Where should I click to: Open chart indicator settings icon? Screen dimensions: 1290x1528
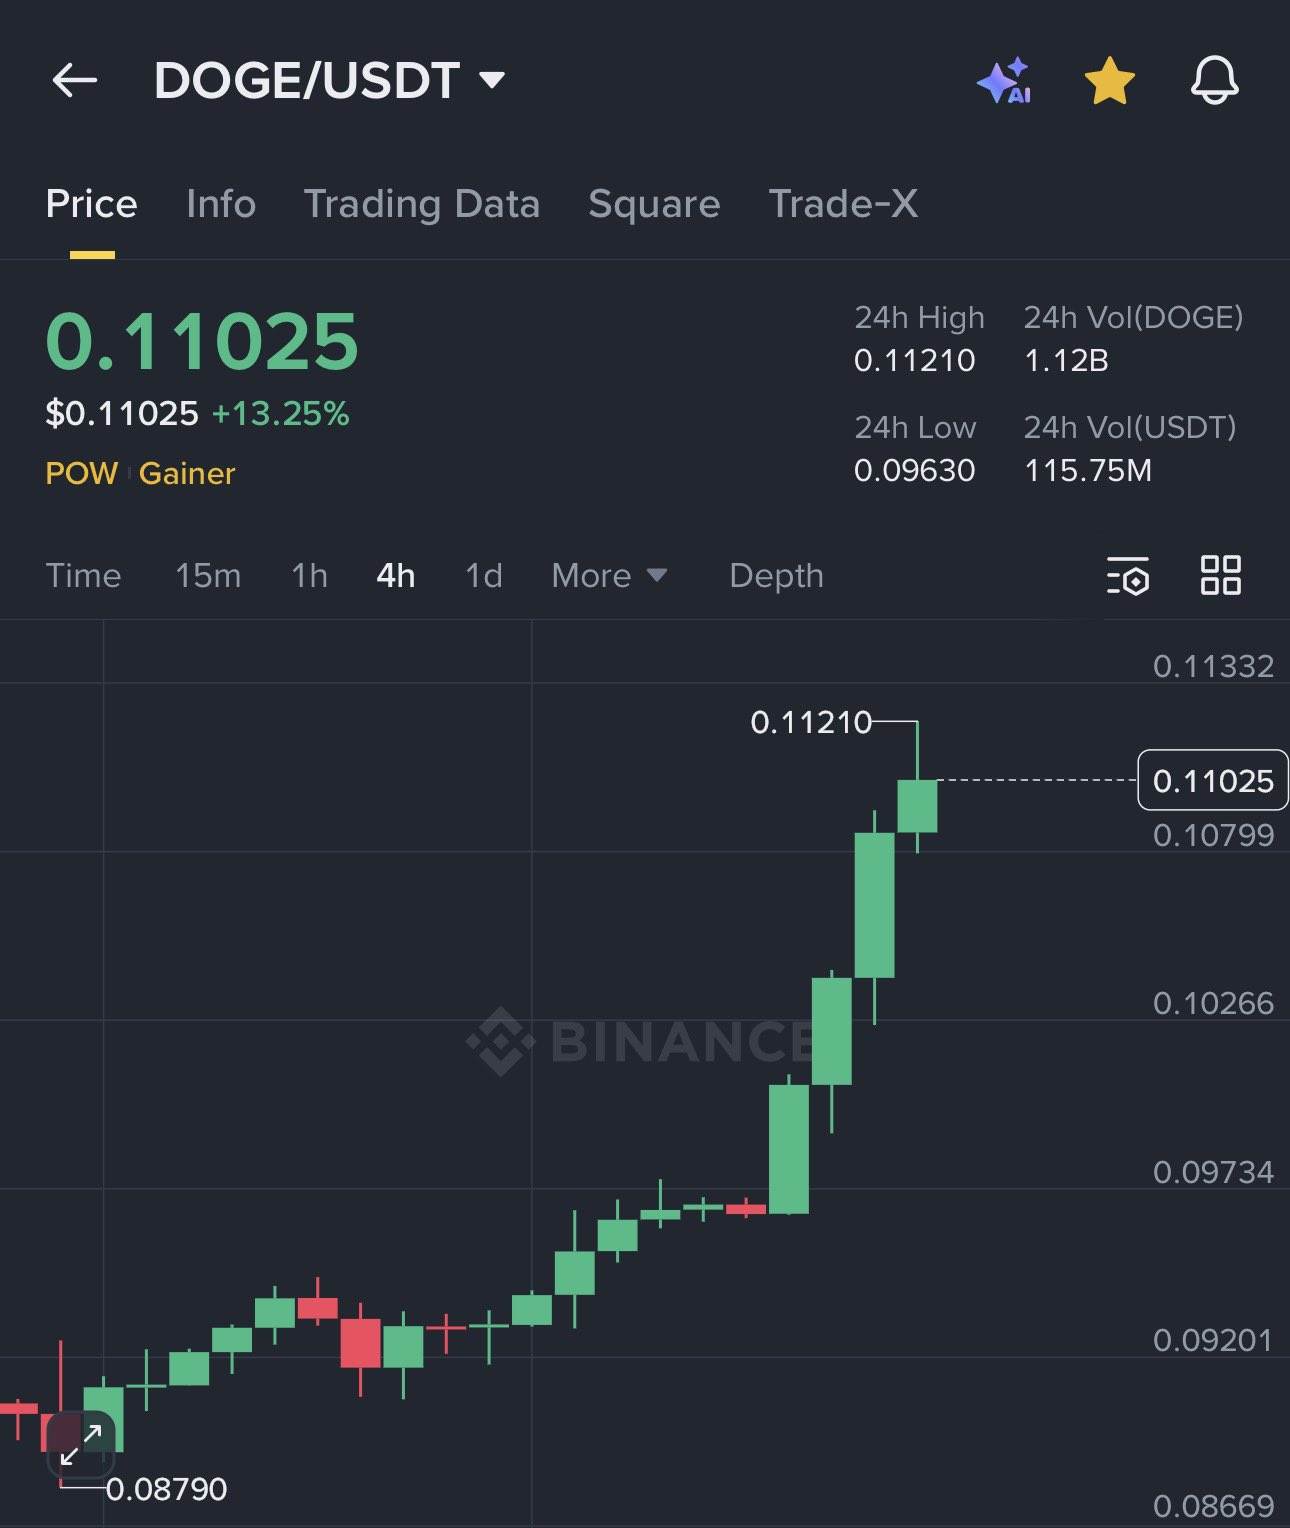[1128, 576]
